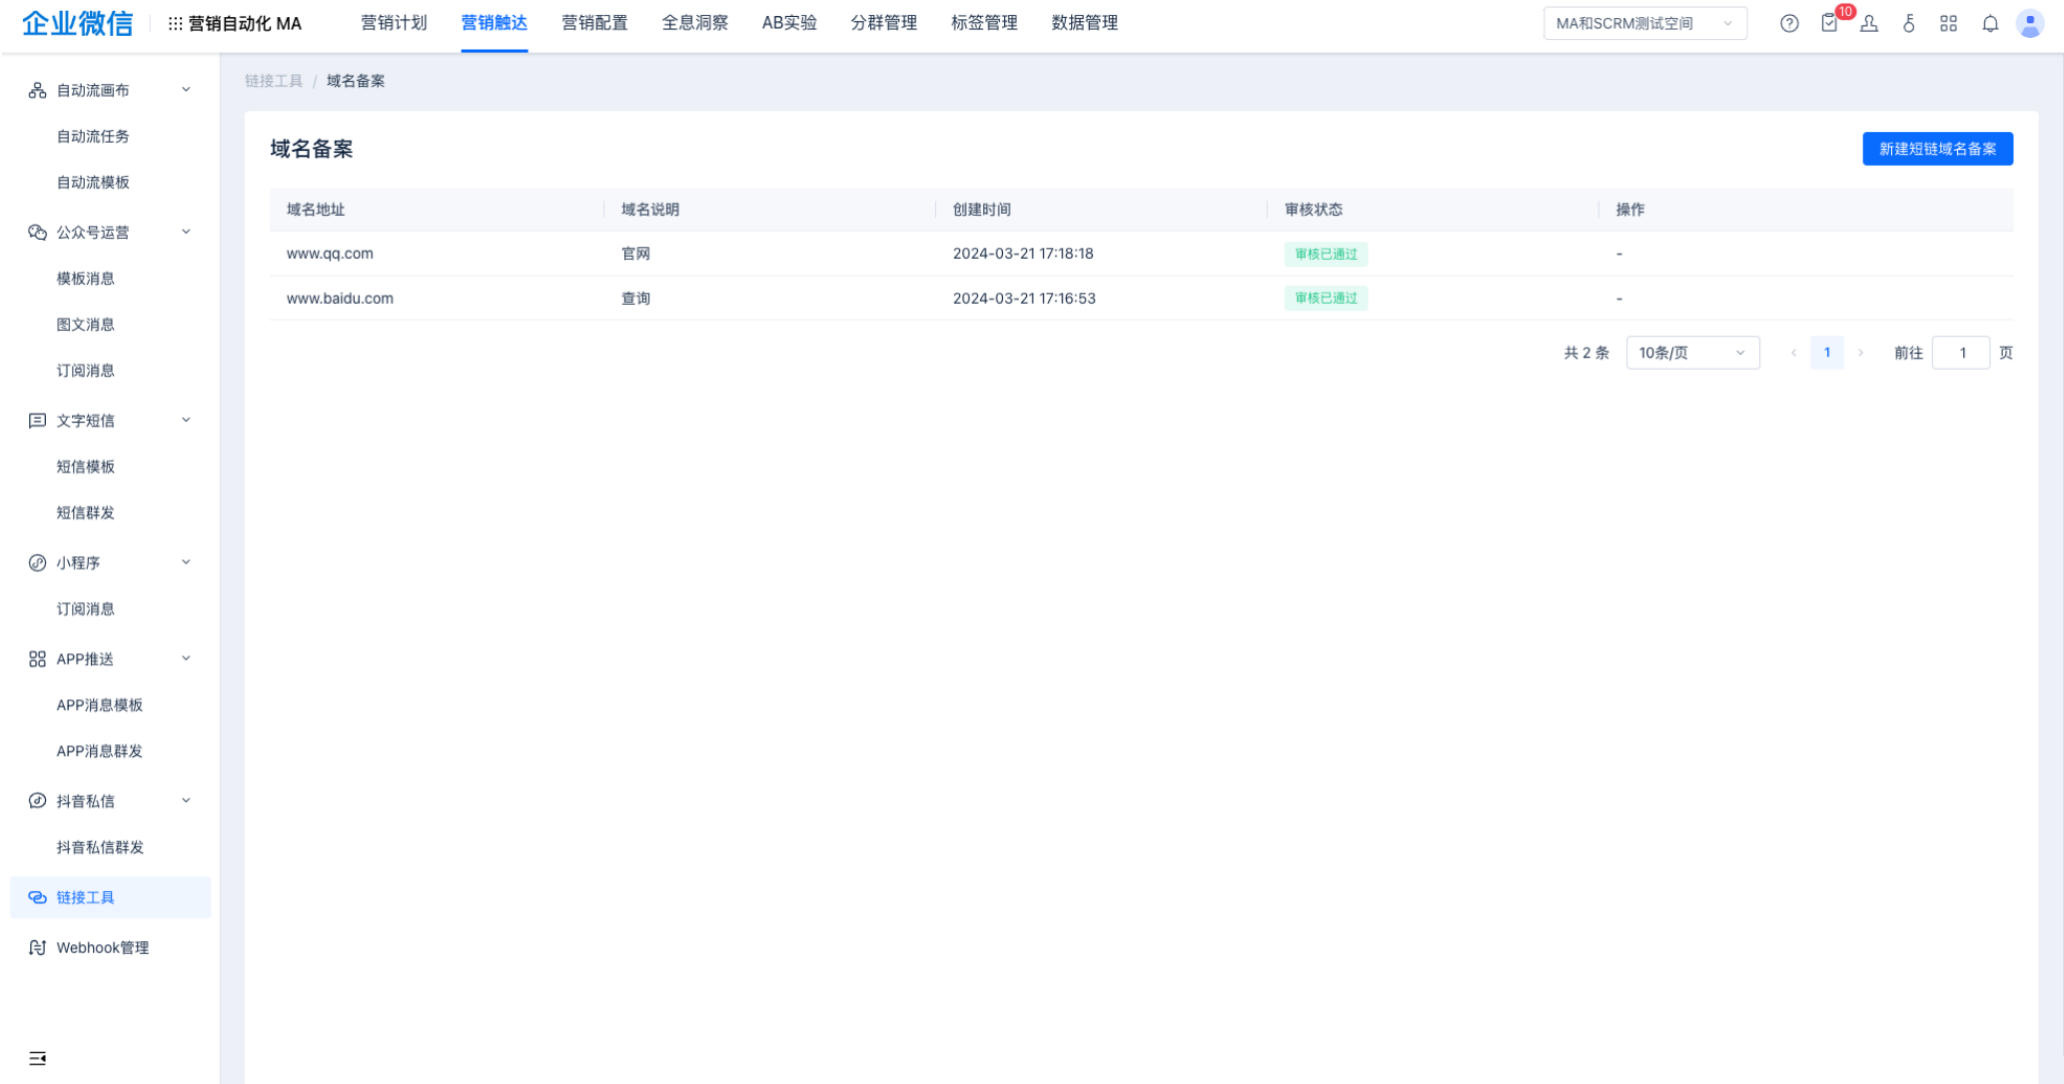Switch to the 营销配置 tab

595,23
